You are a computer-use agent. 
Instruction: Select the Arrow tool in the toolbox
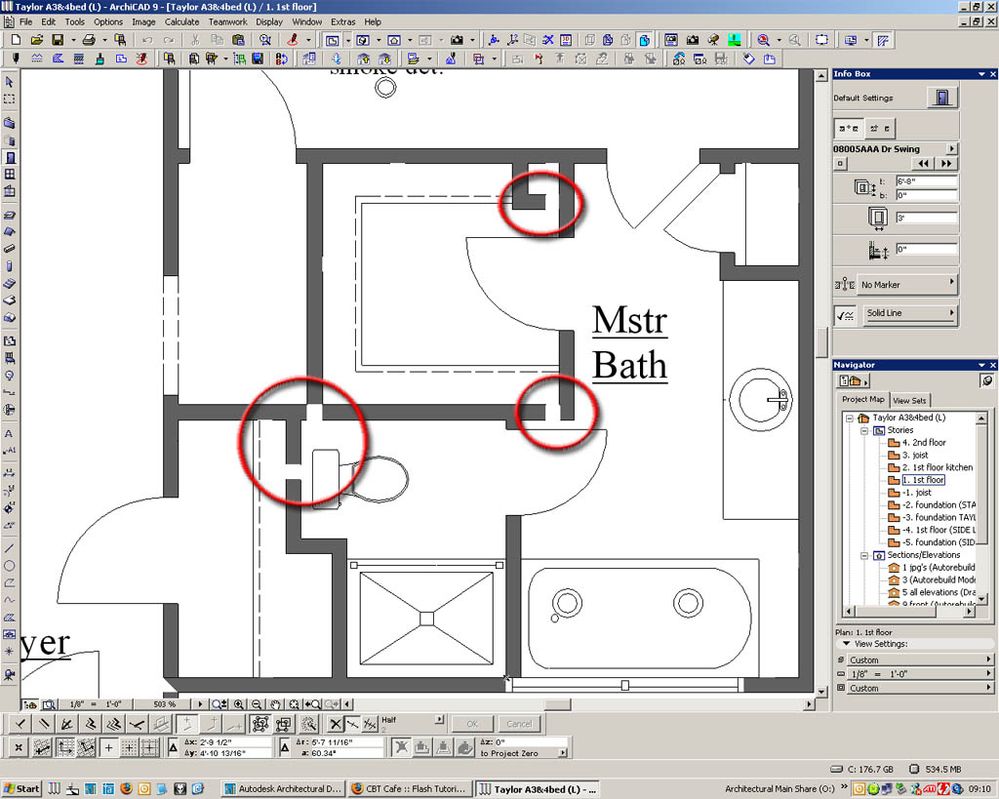pos(9,82)
